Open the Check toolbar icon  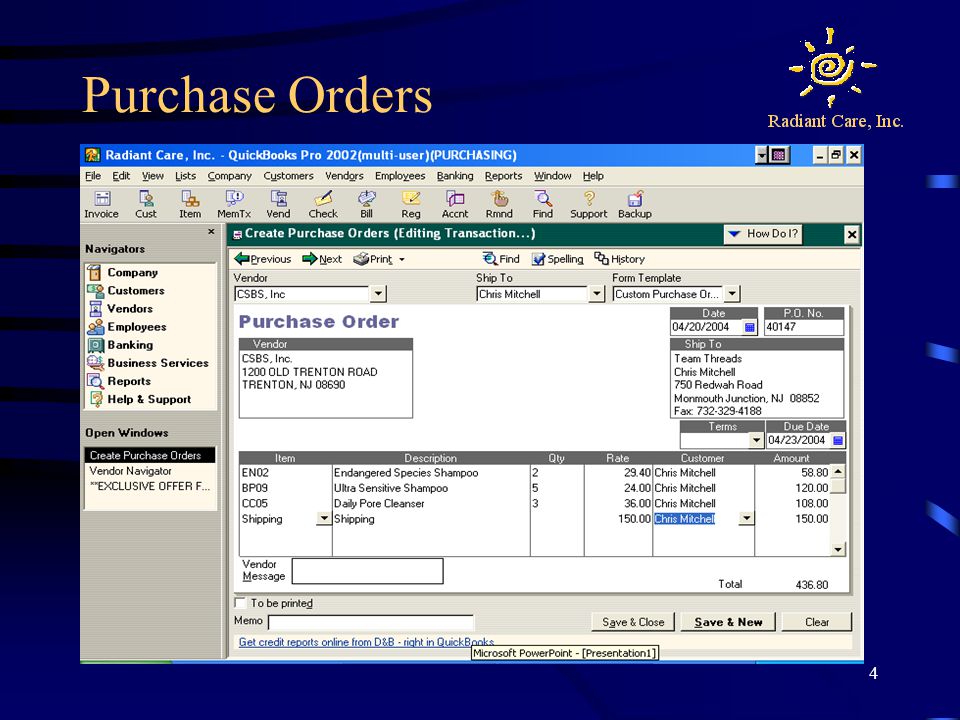323,204
